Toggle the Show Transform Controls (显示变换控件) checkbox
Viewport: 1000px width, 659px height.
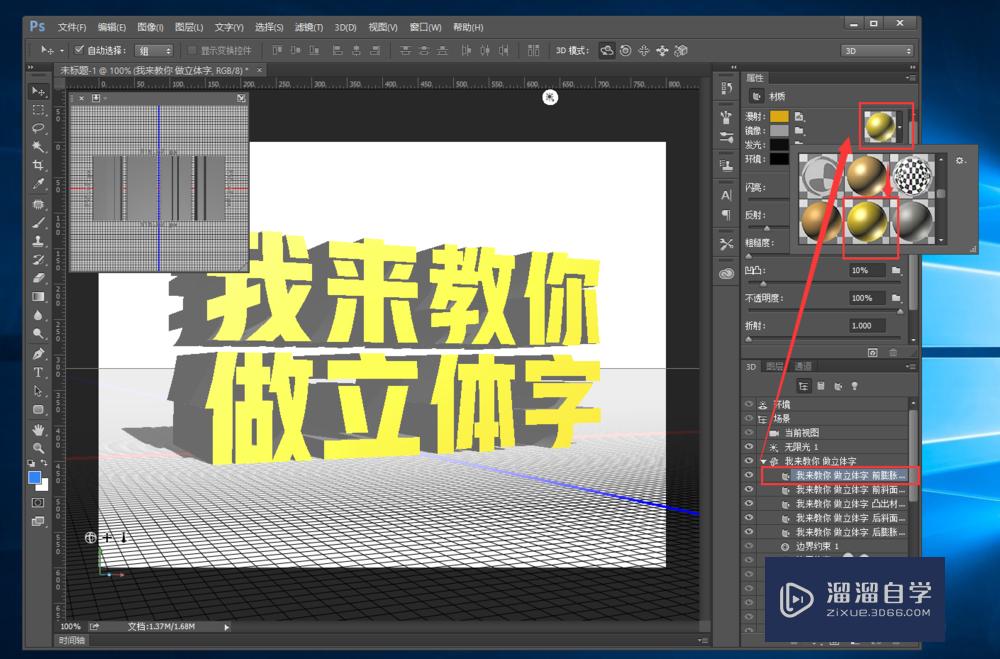[x=192, y=50]
